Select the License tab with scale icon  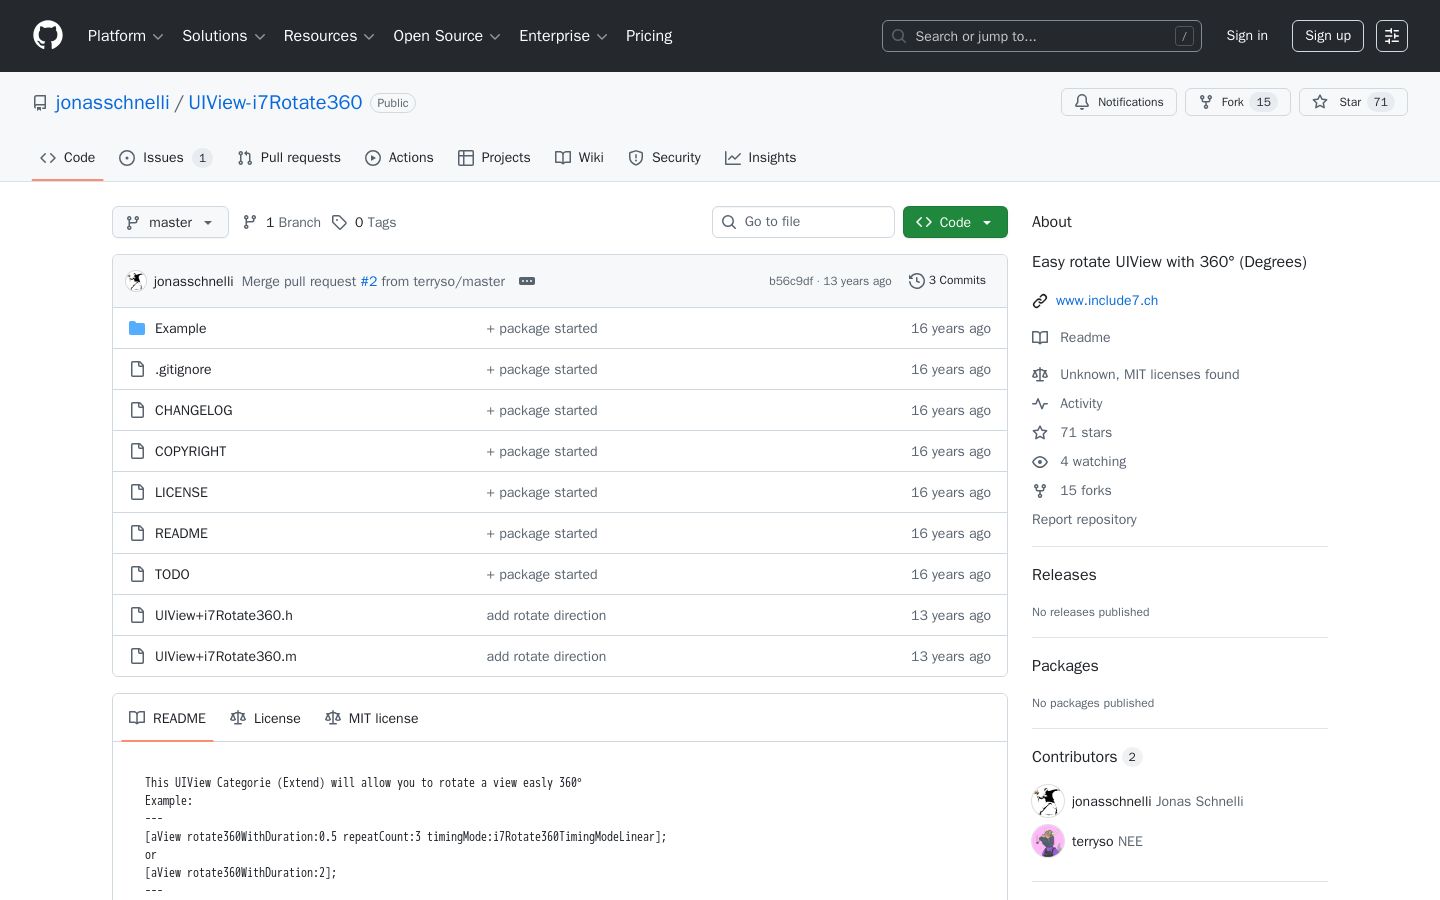(265, 718)
